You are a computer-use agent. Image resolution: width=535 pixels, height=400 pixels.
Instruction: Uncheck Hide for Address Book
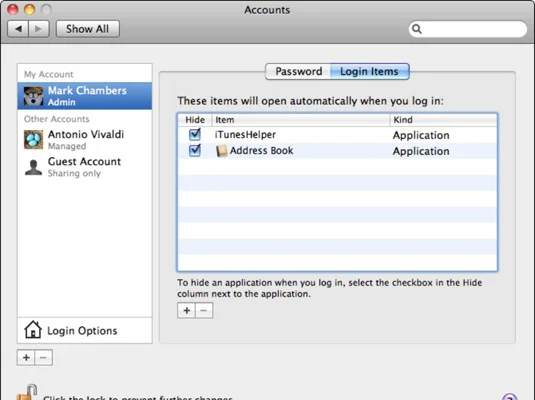(195, 151)
